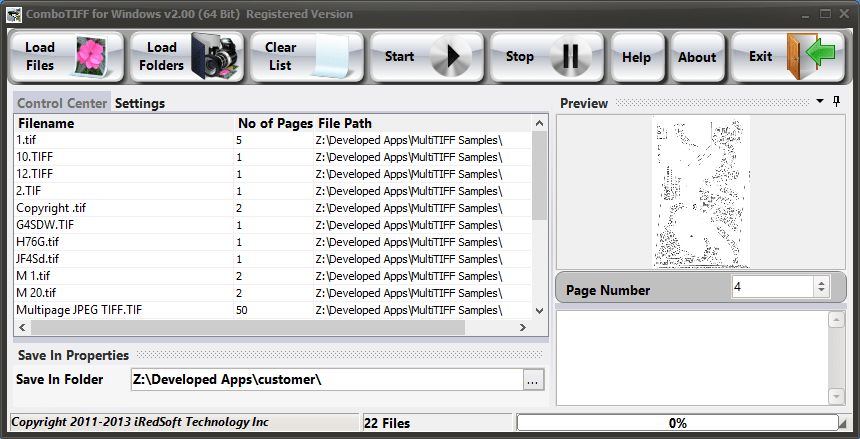Click the Clear List button
The image size is (860, 439).
307,57
